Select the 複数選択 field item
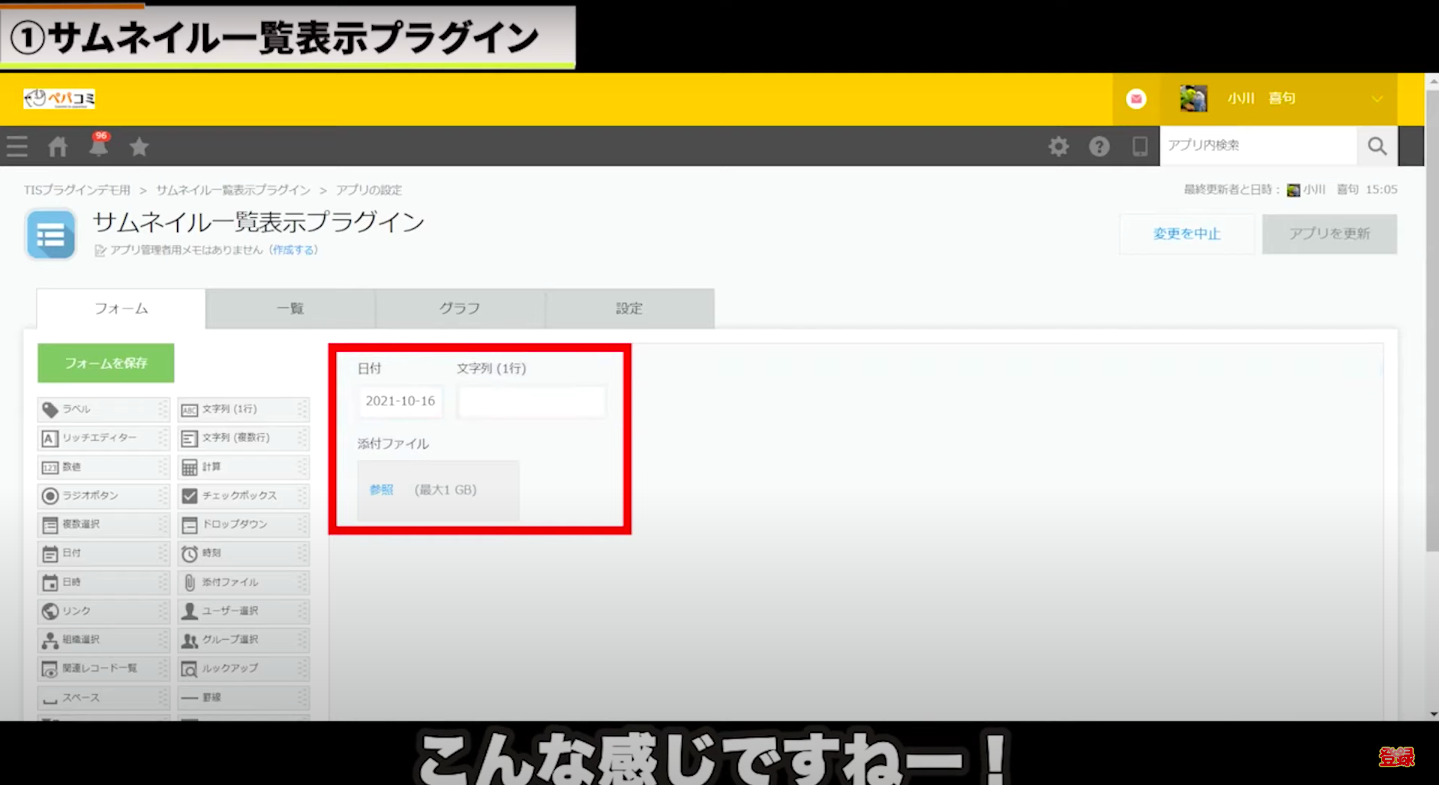1439x785 pixels. (x=103, y=525)
